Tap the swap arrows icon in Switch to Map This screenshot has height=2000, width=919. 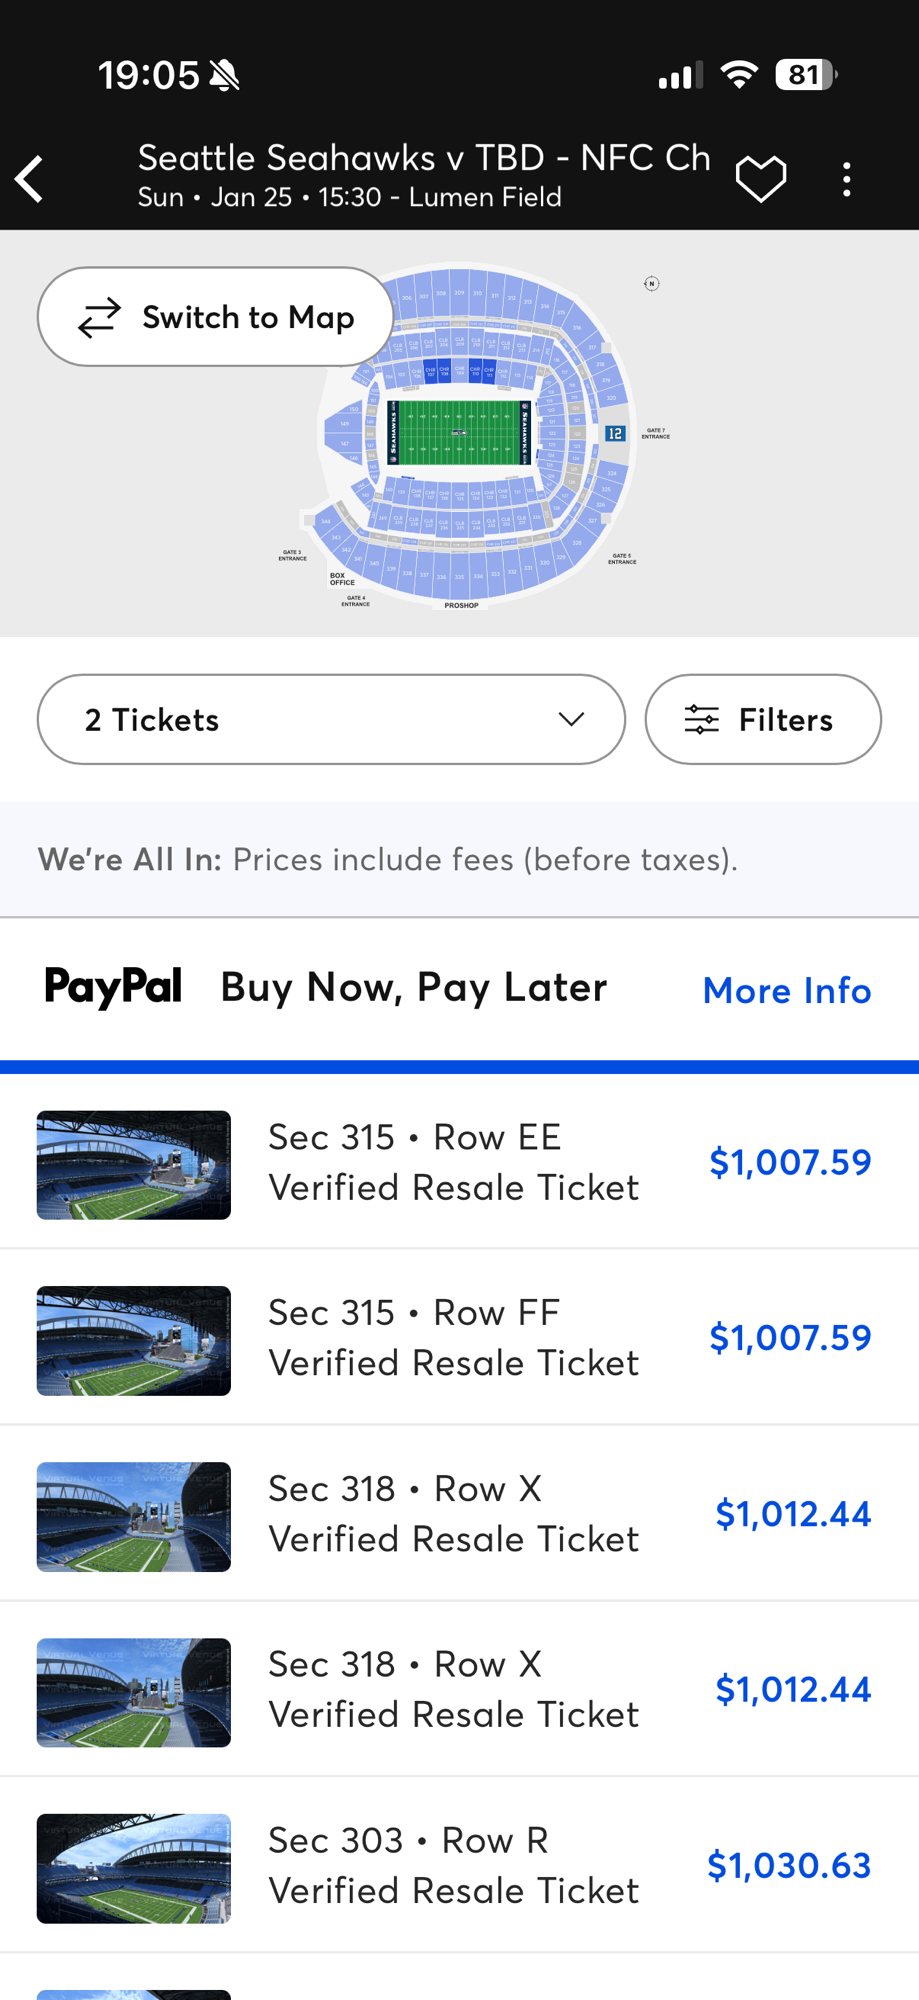pos(100,318)
